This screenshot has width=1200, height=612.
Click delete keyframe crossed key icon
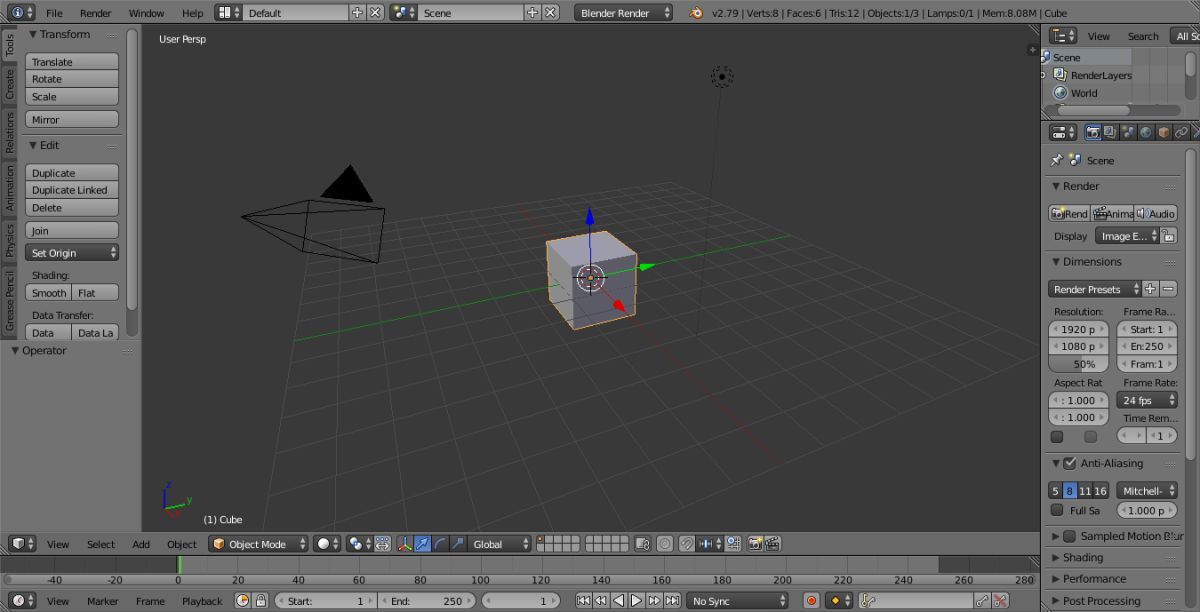1000,601
